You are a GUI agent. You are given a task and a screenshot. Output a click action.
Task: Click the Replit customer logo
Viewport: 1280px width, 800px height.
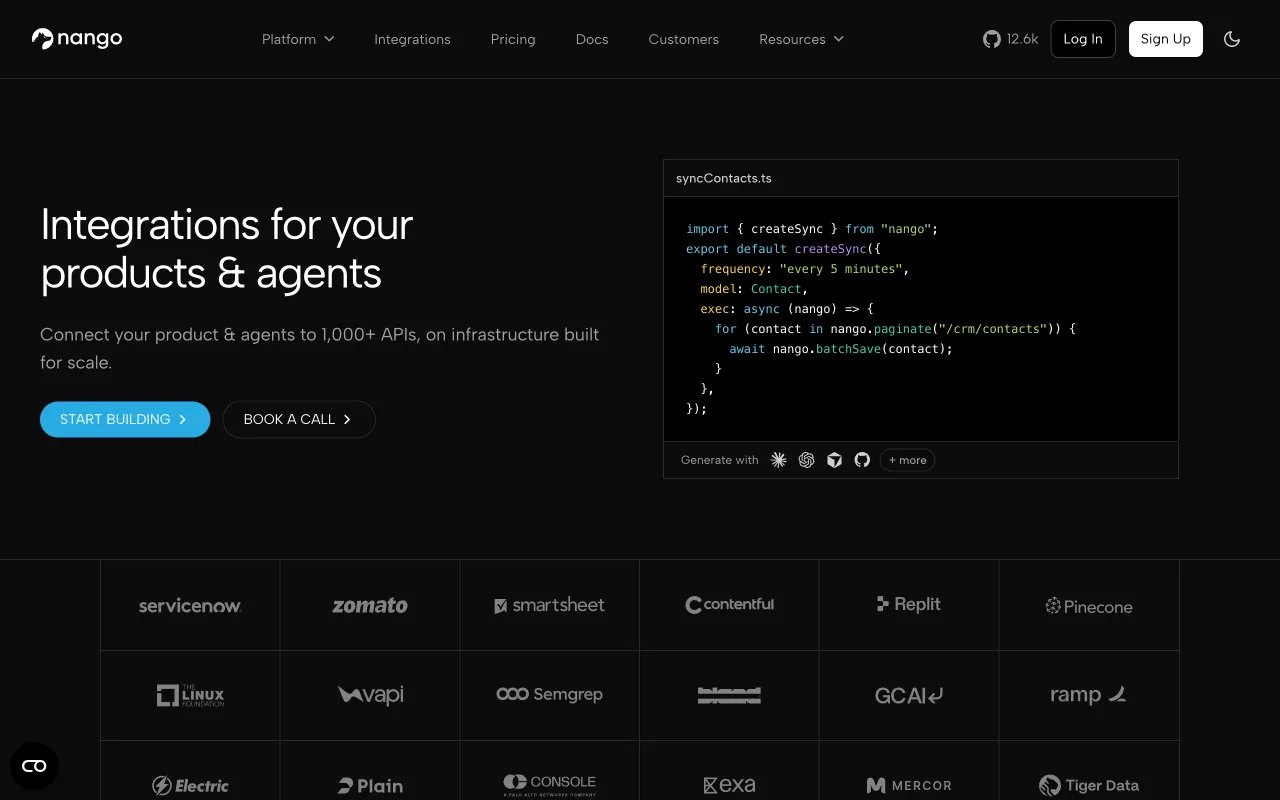pos(909,604)
